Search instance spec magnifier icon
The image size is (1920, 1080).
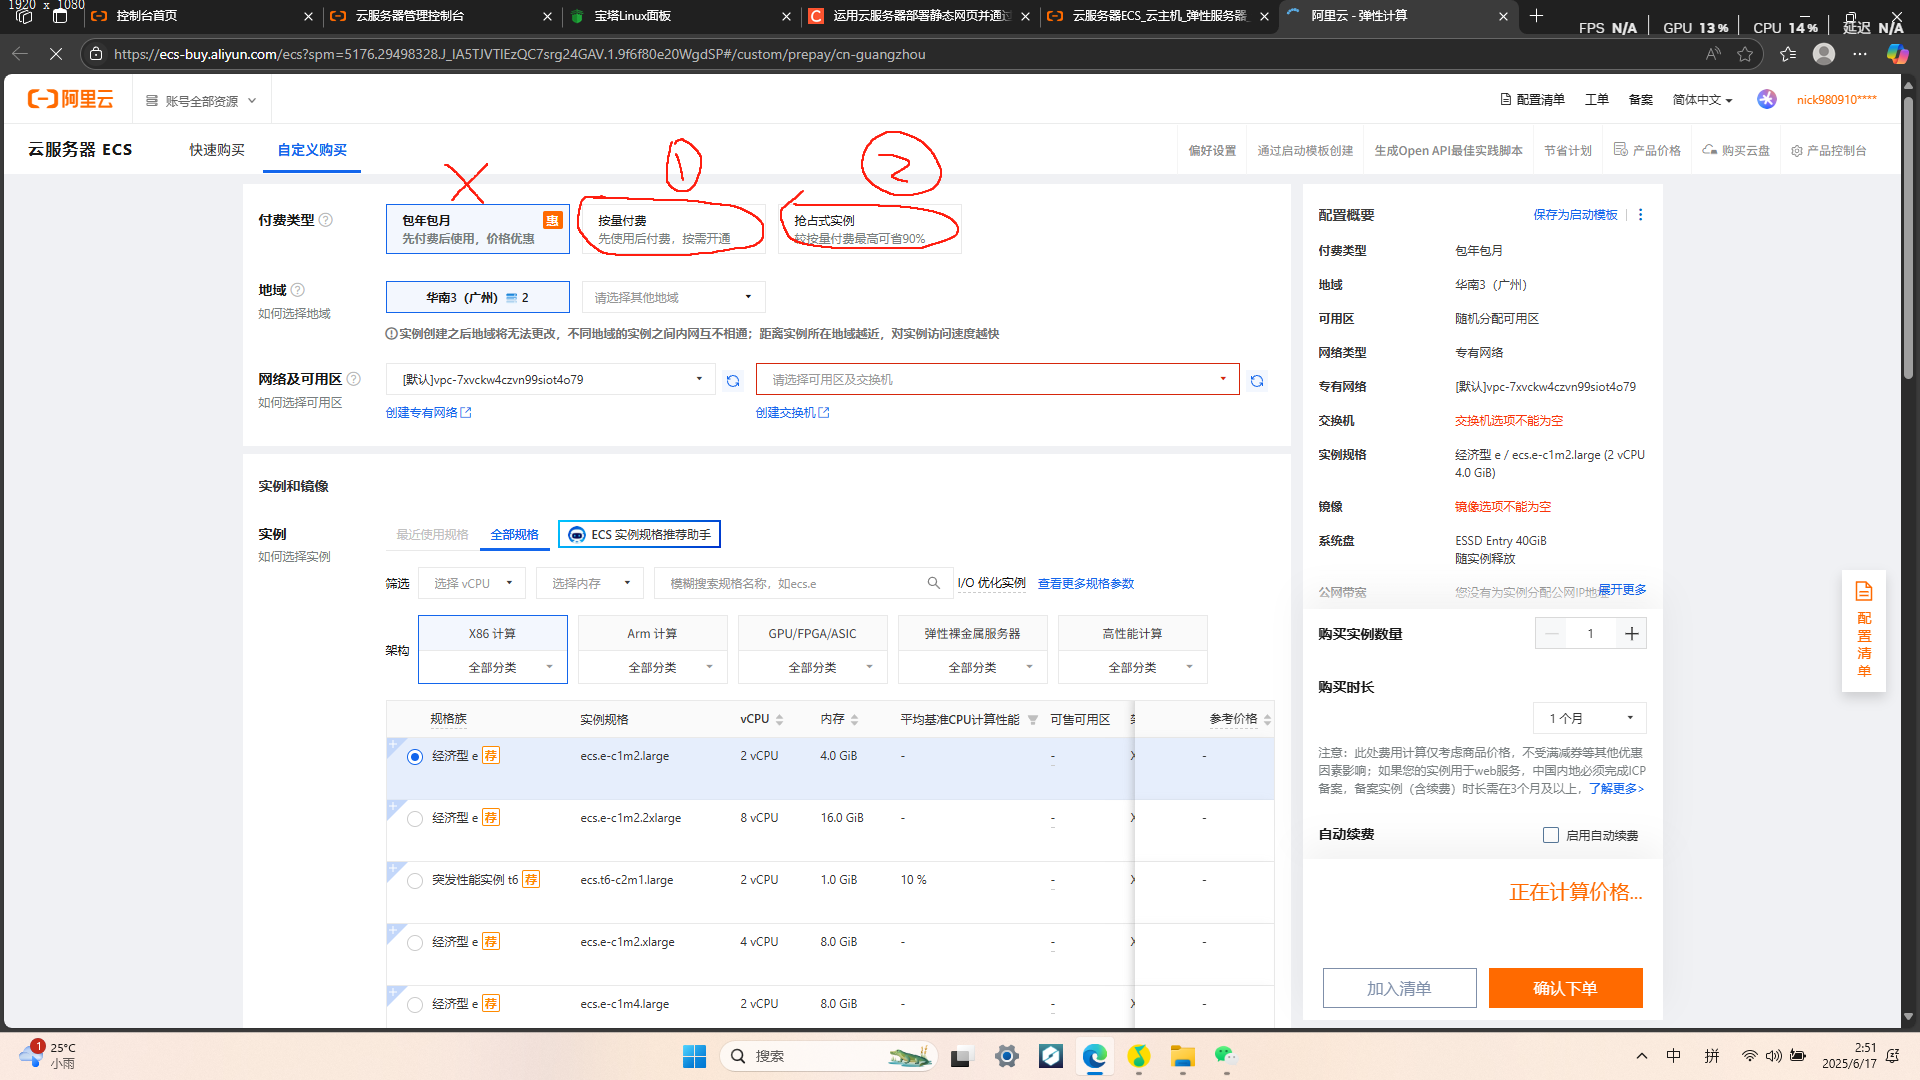(933, 583)
